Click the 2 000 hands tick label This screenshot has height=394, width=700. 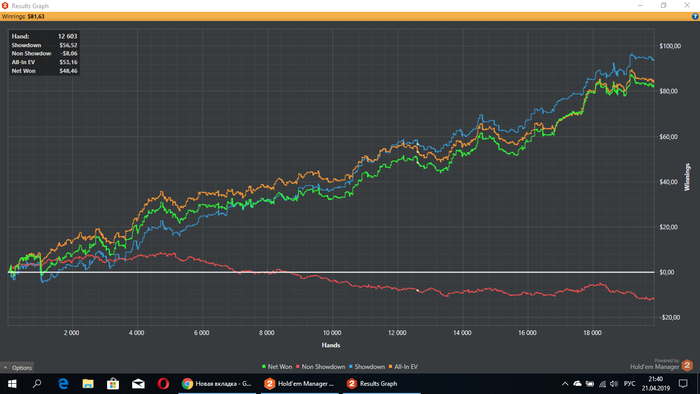click(71, 333)
